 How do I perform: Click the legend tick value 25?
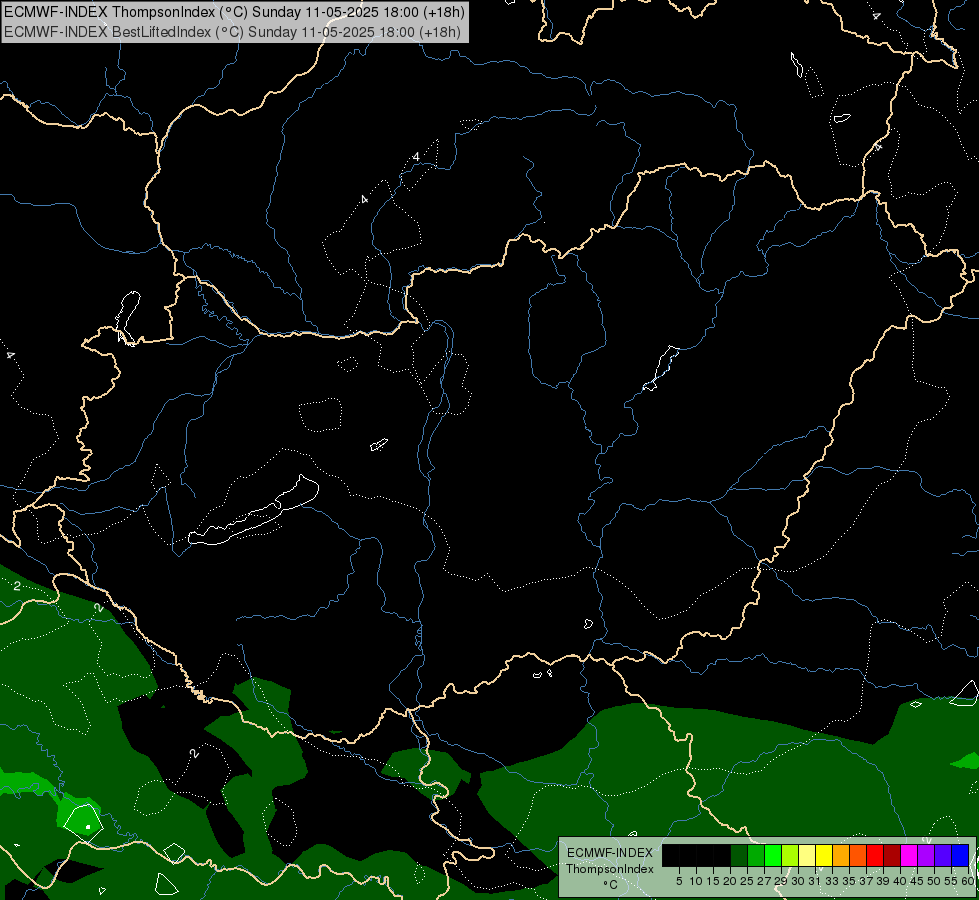tap(747, 881)
